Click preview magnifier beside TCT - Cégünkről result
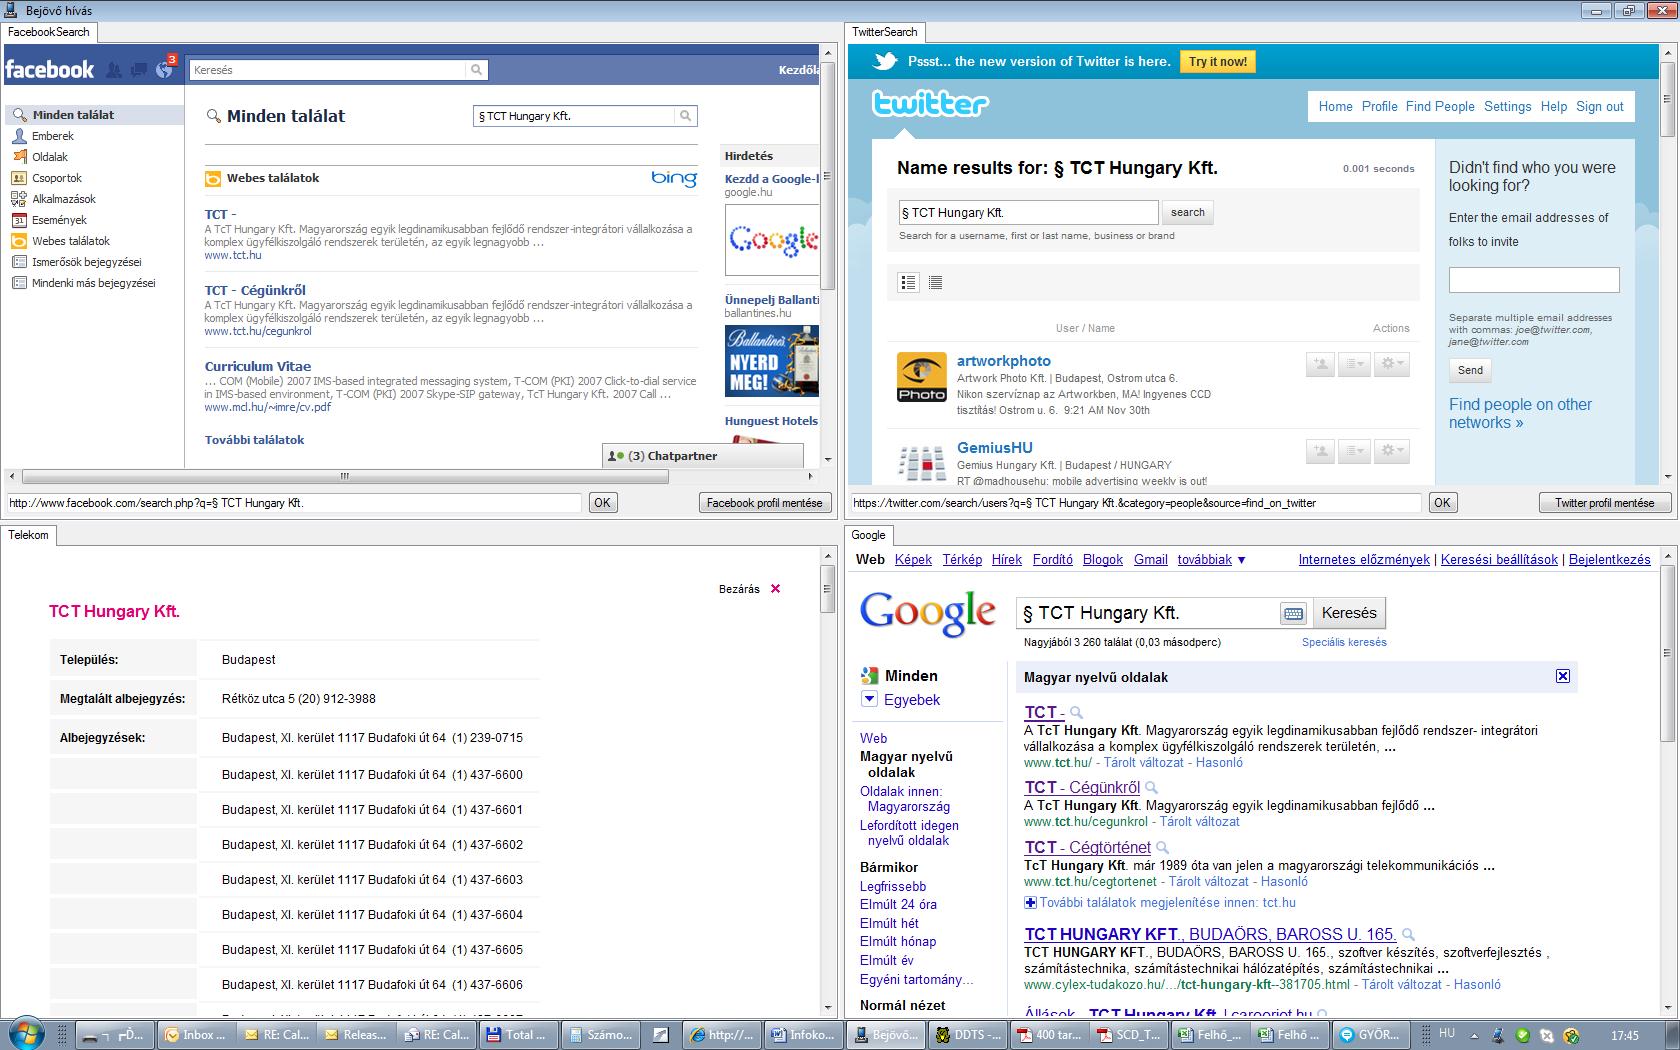Screen dimensions: 1680x1050 pyautogui.click(x=1151, y=788)
